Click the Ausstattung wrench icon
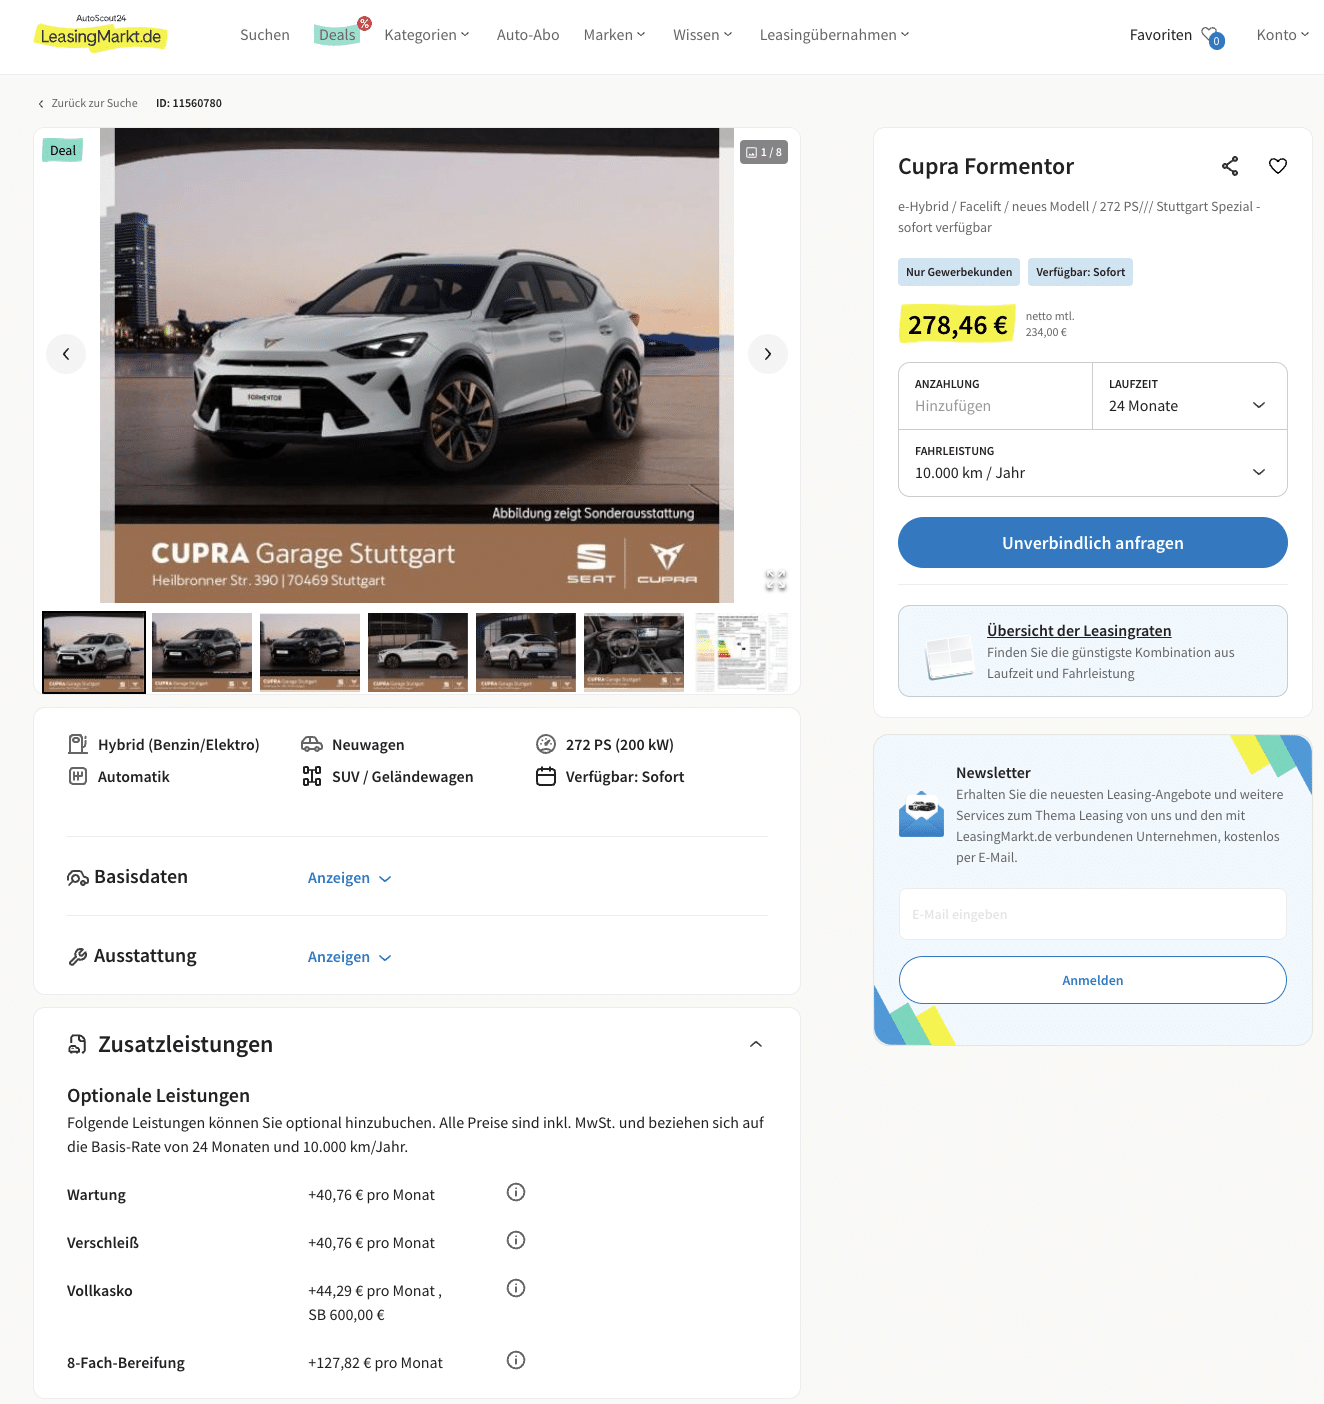Viewport: 1324px width, 1404px height. (78, 957)
